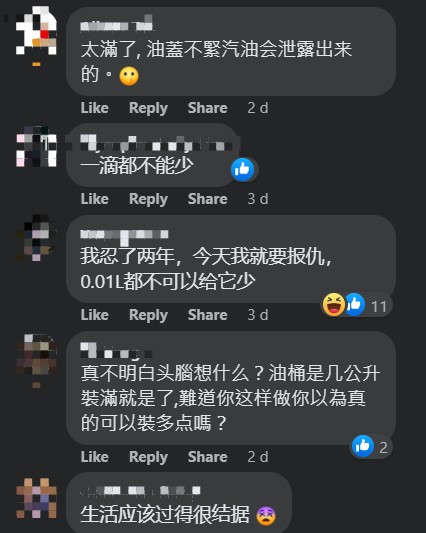Reply to the 太滿了 comment
The height and width of the screenshot is (533, 426).
(148, 108)
